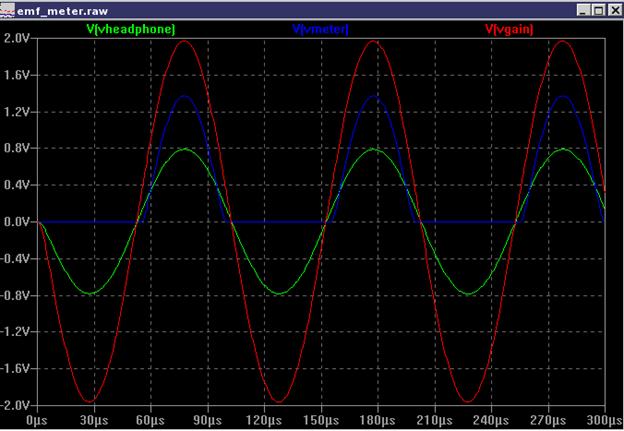
Task: Click the -0.4V vertical axis label
Action: pyautogui.click(x=15, y=259)
